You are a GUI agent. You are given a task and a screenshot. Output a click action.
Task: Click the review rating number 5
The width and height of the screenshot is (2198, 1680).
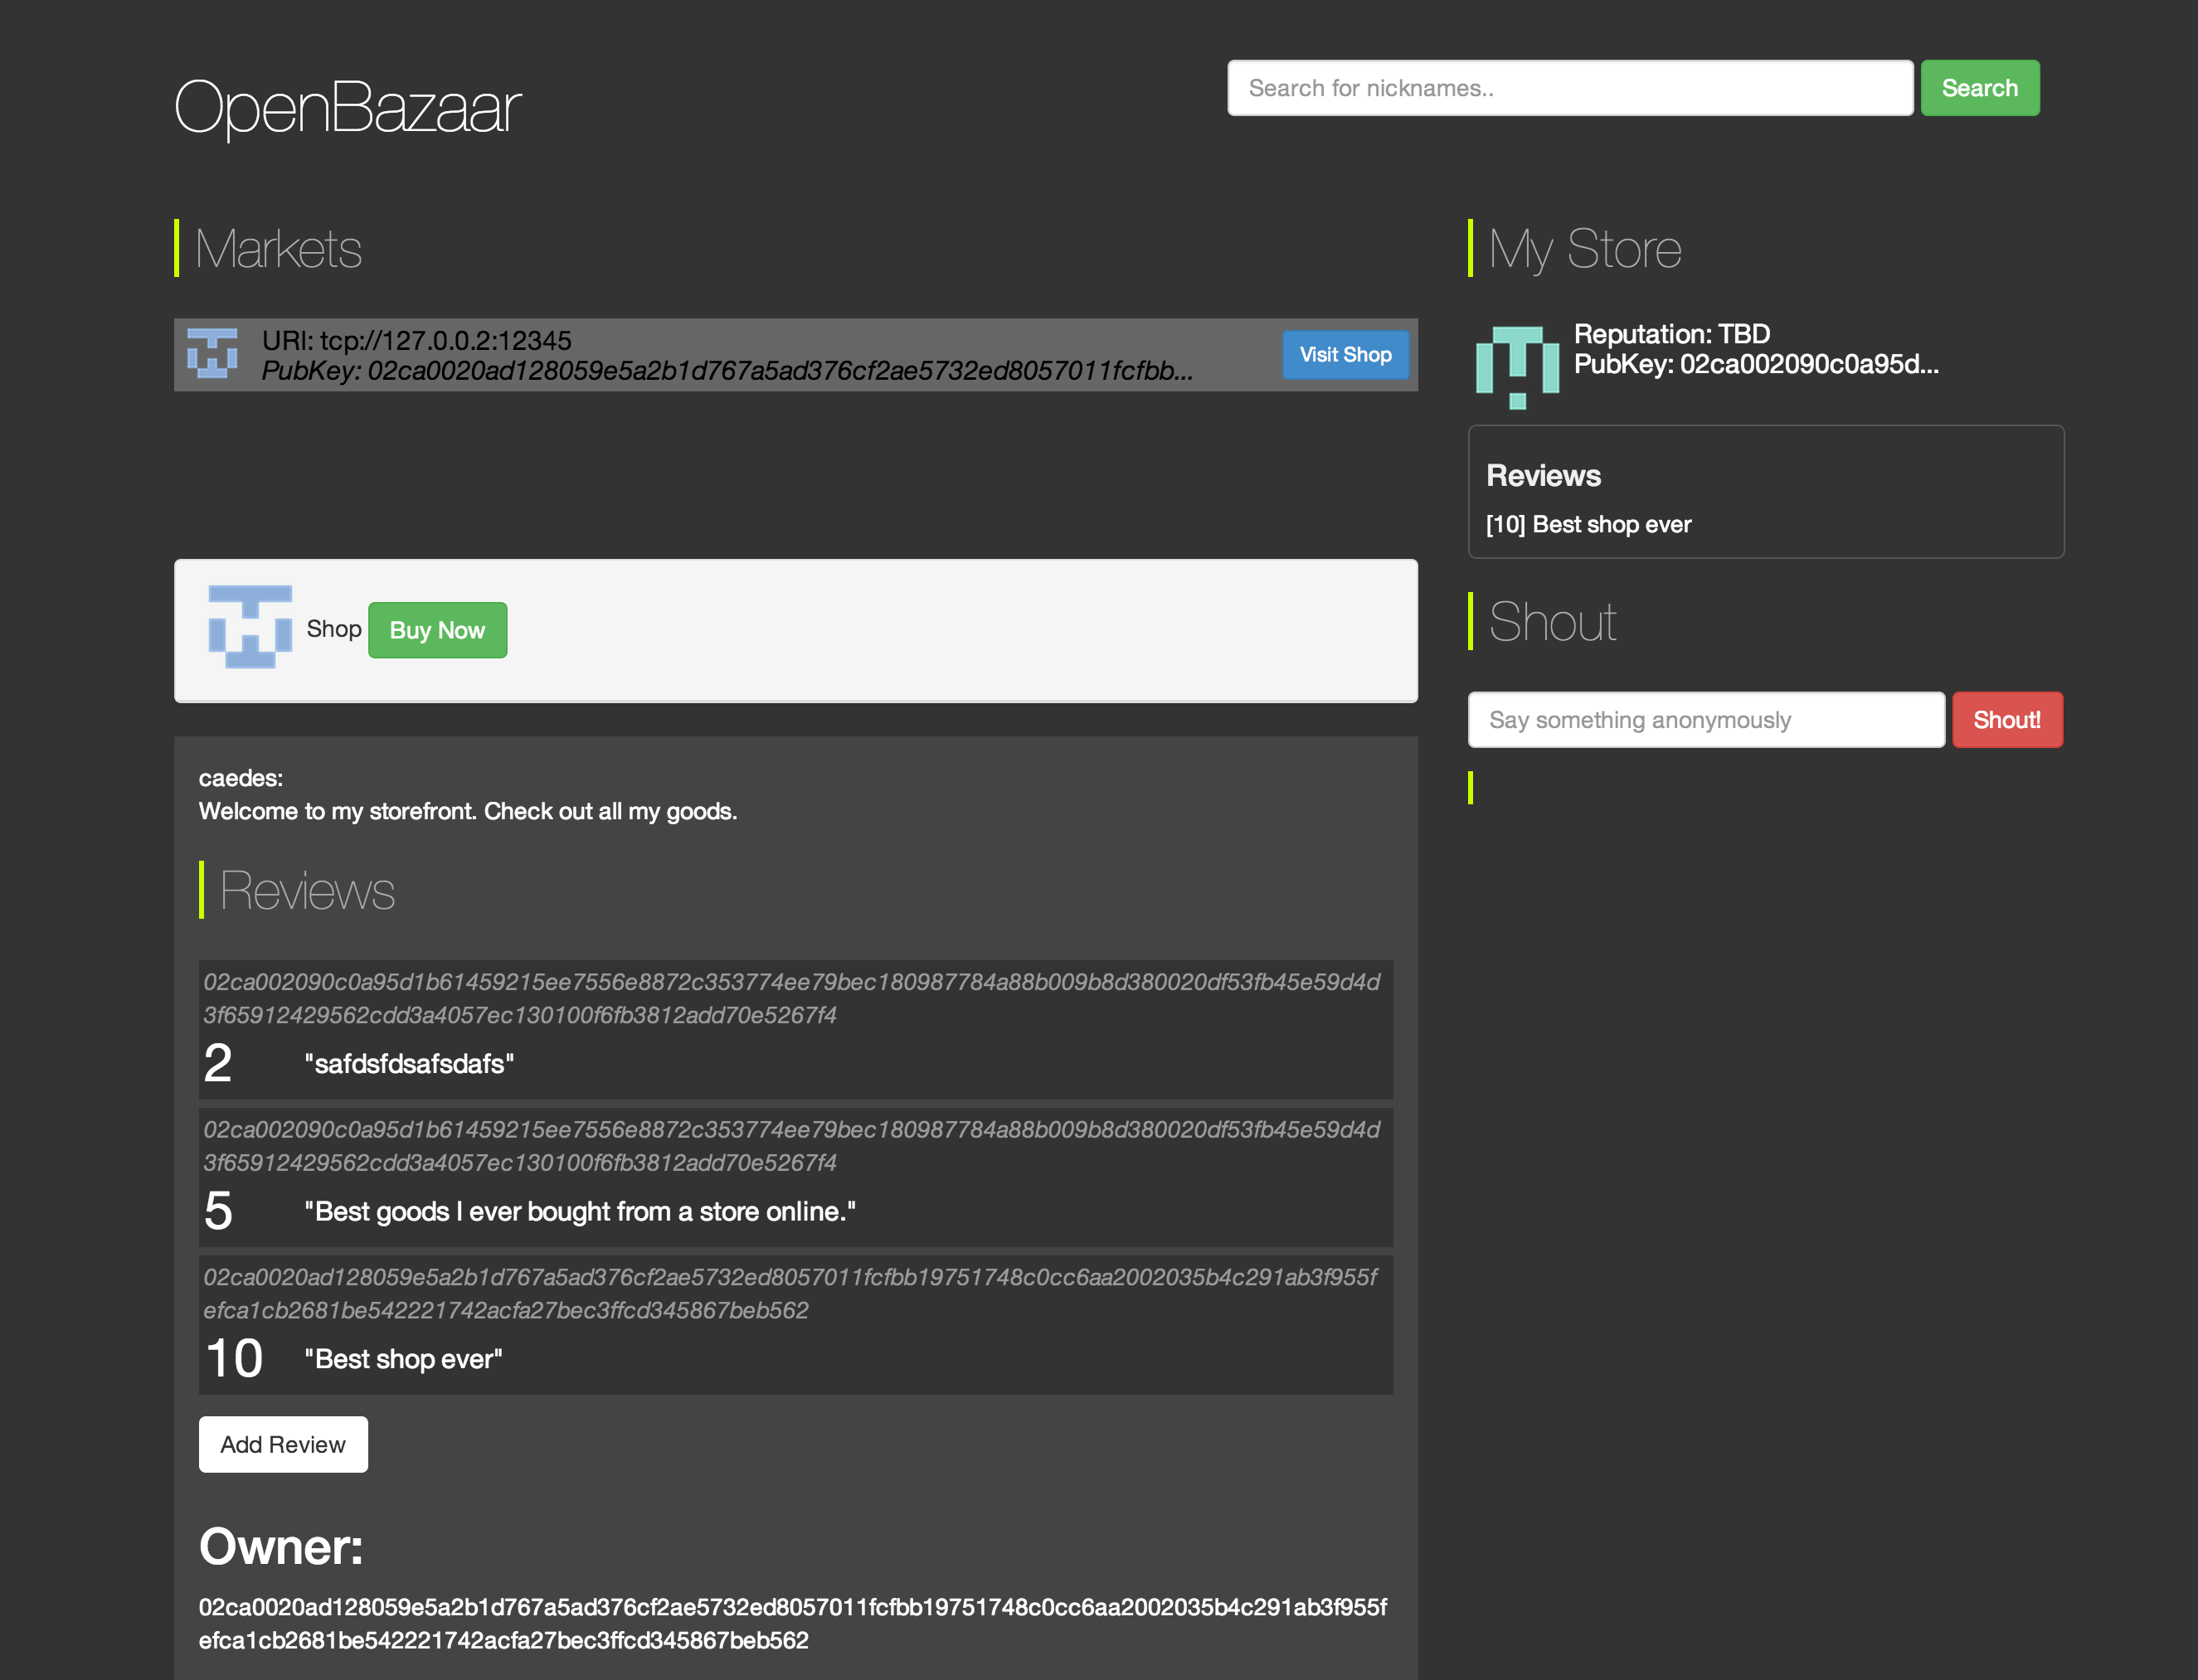point(218,1210)
